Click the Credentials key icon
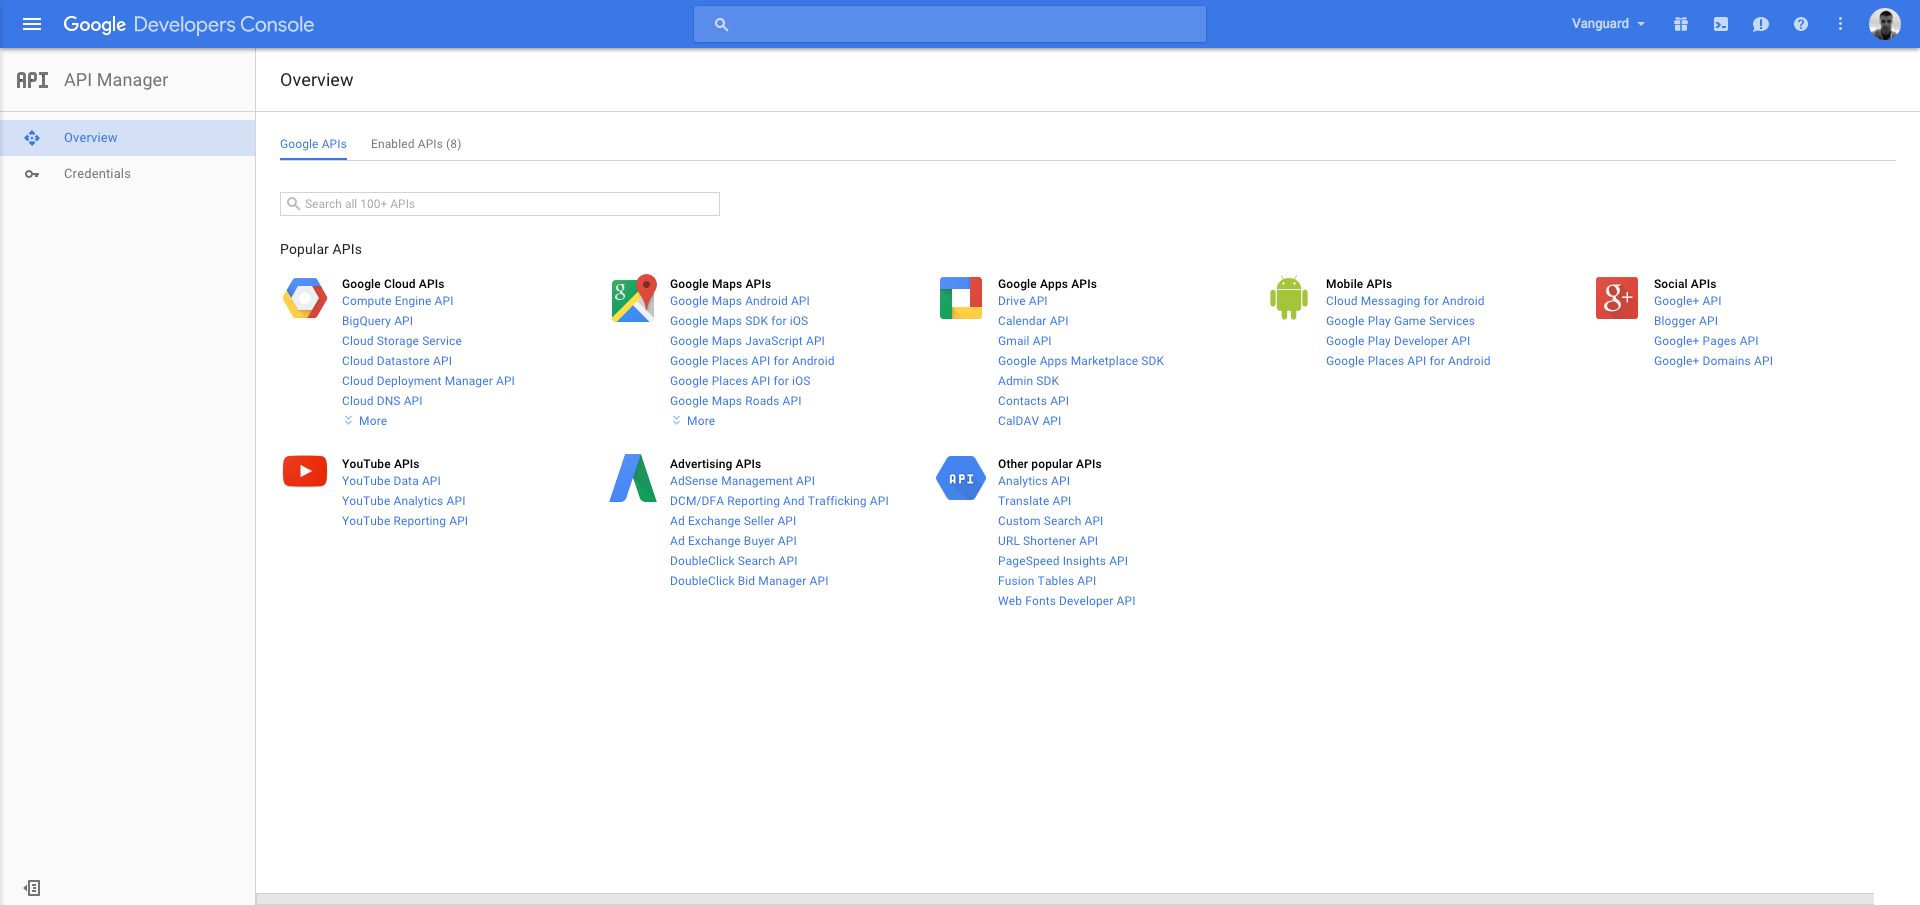The image size is (1920, 905). tap(32, 174)
